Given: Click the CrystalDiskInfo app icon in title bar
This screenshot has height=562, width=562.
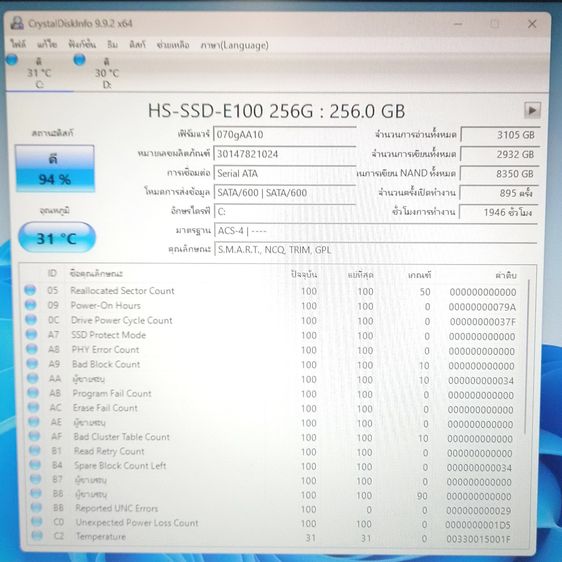Looking at the screenshot, I should pyautogui.click(x=17, y=23).
